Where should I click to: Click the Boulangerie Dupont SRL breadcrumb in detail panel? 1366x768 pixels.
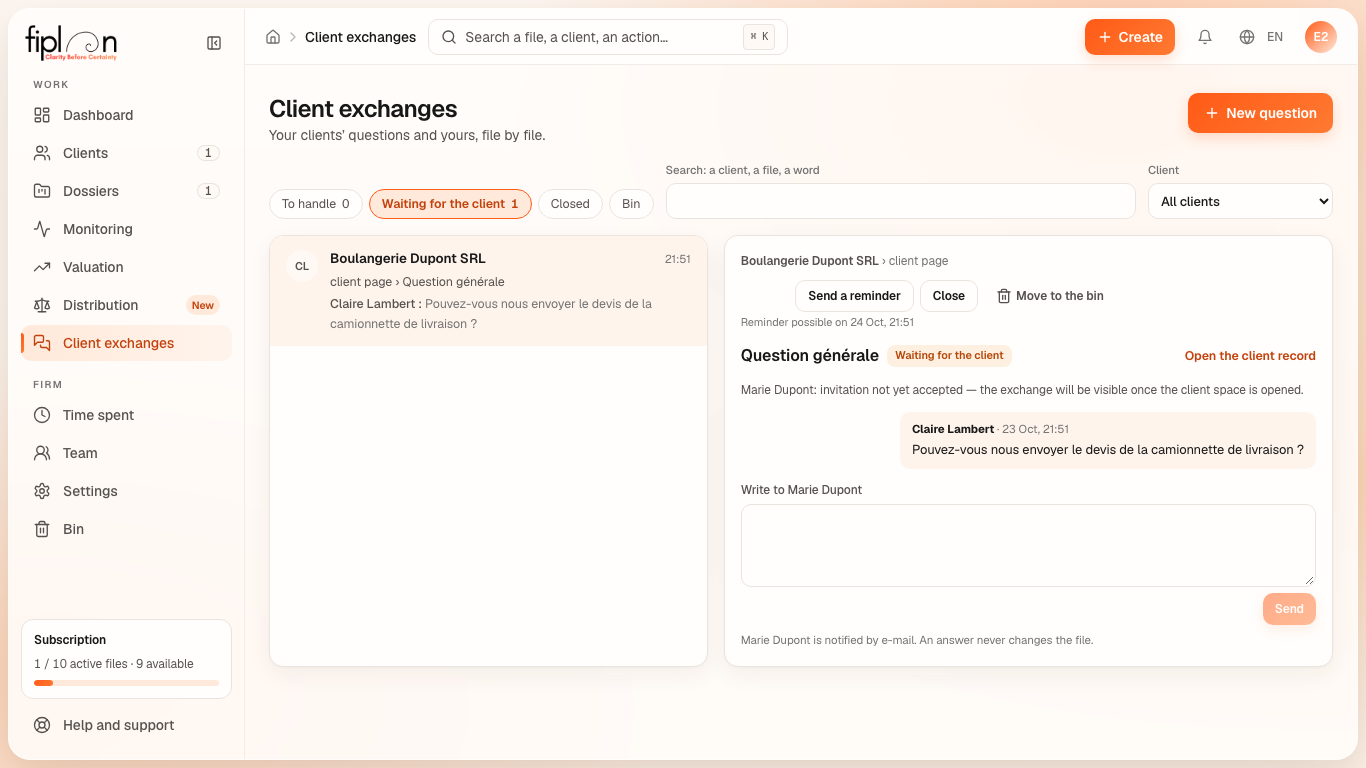tap(810, 261)
